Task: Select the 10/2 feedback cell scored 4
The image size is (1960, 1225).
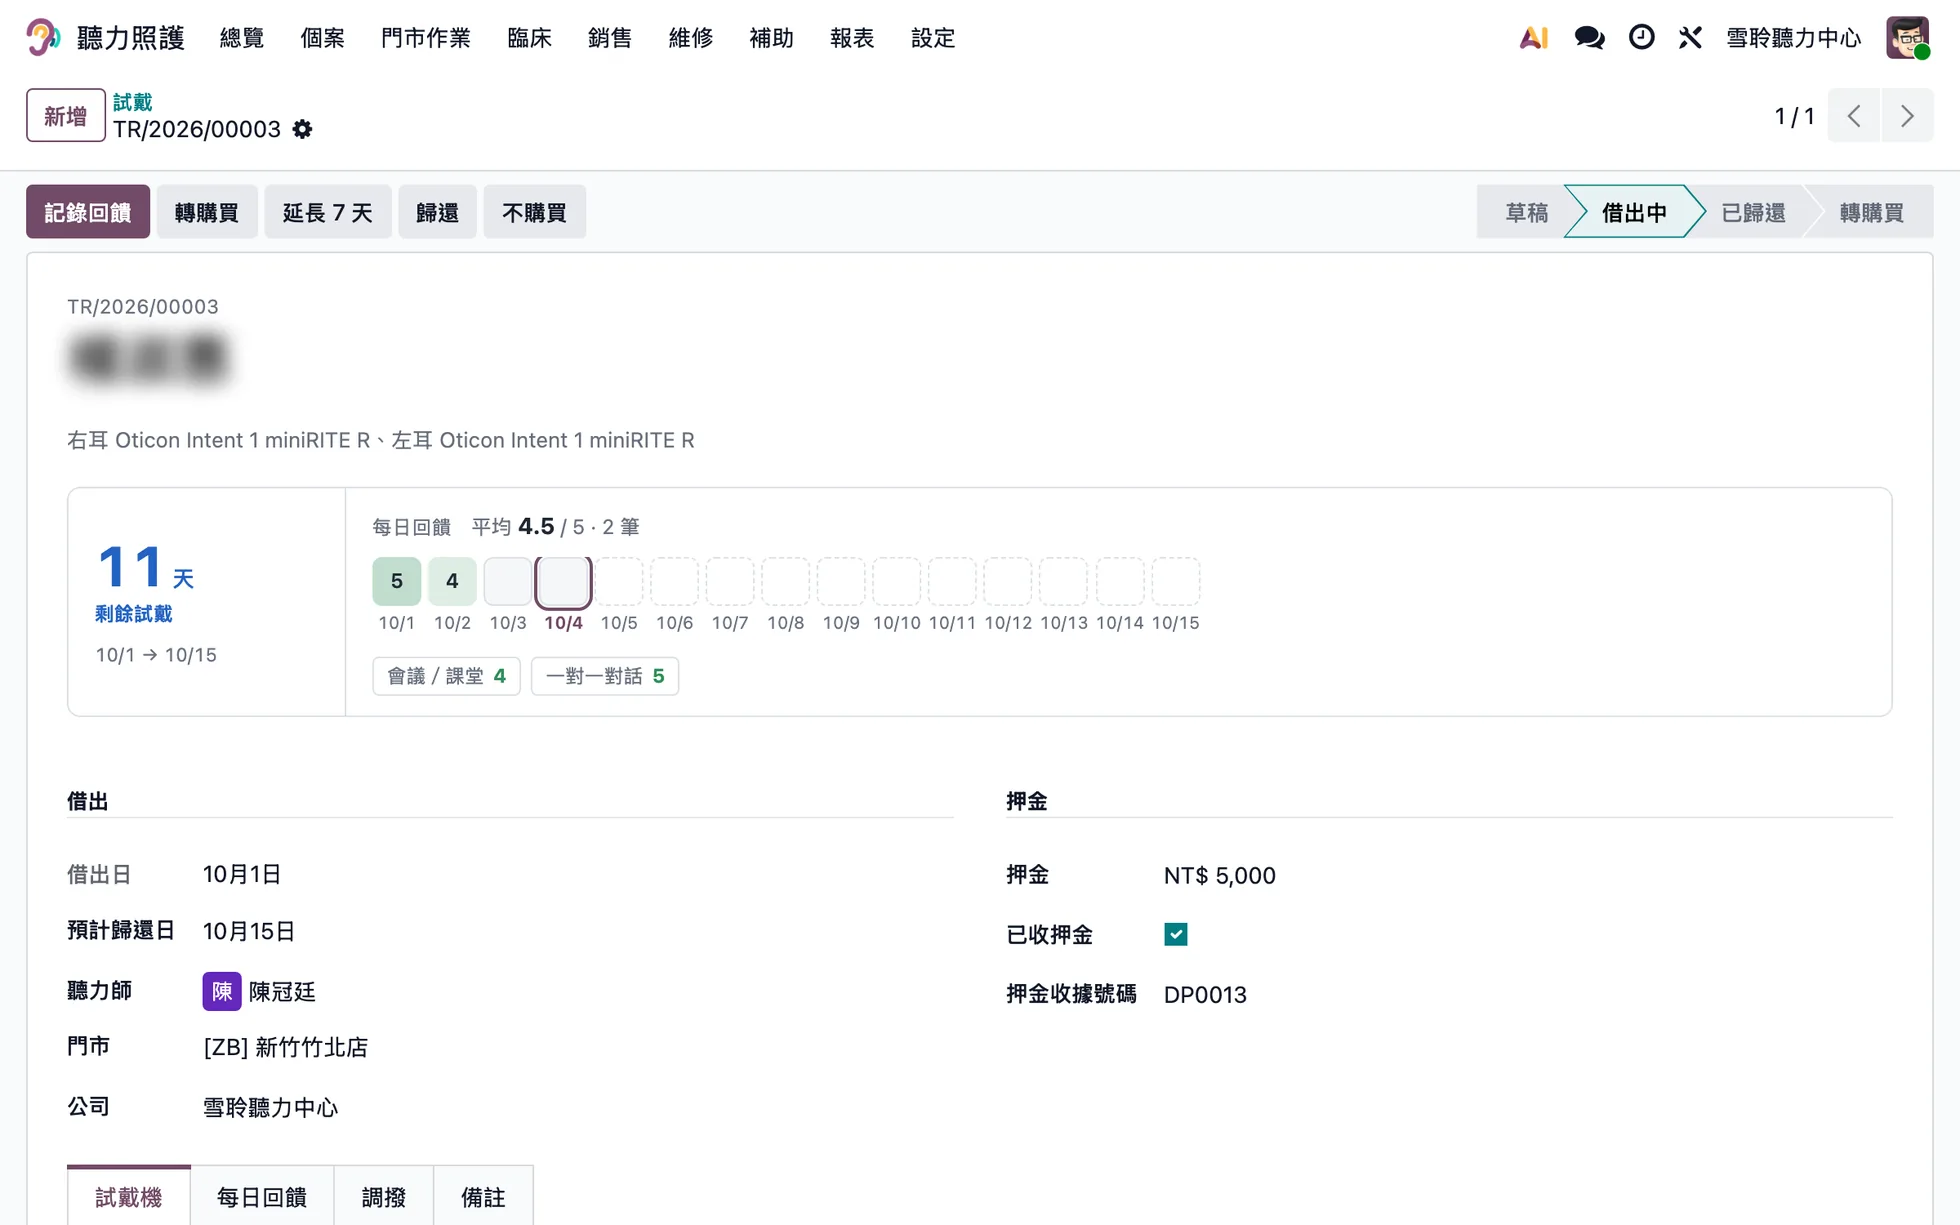Action: point(452,581)
